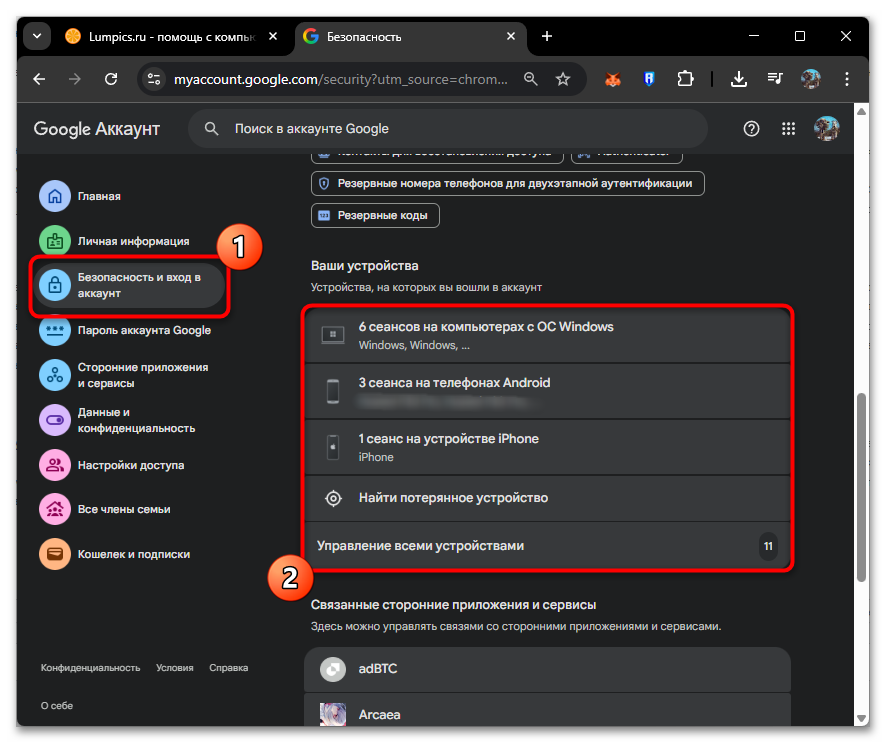Screen dimensions: 886x743
Task: Close the Lumpics.ru tab
Action: (273, 36)
